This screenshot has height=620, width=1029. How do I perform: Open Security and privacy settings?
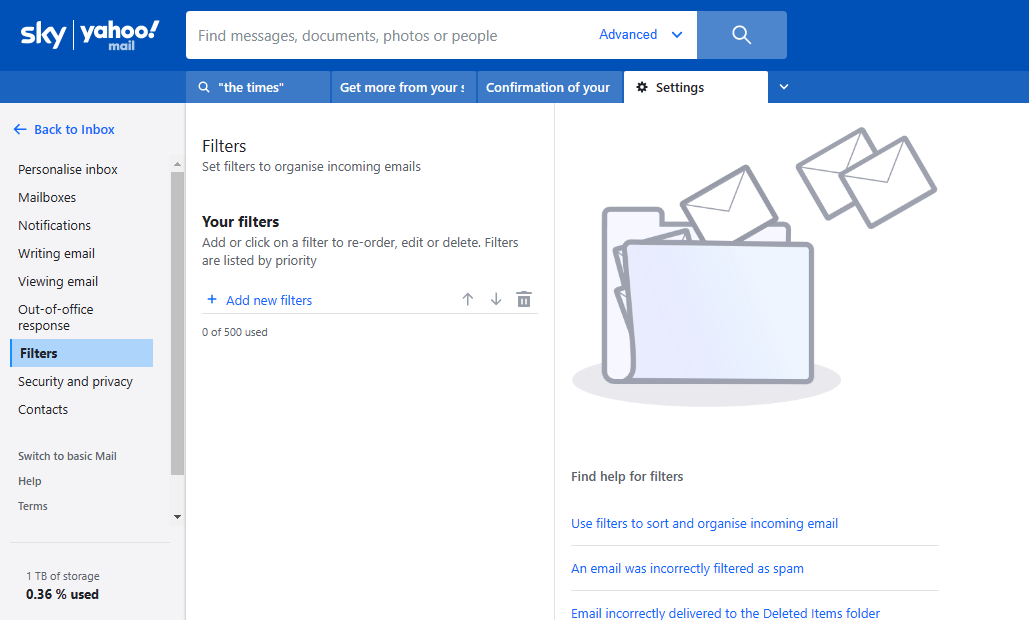point(75,381)
